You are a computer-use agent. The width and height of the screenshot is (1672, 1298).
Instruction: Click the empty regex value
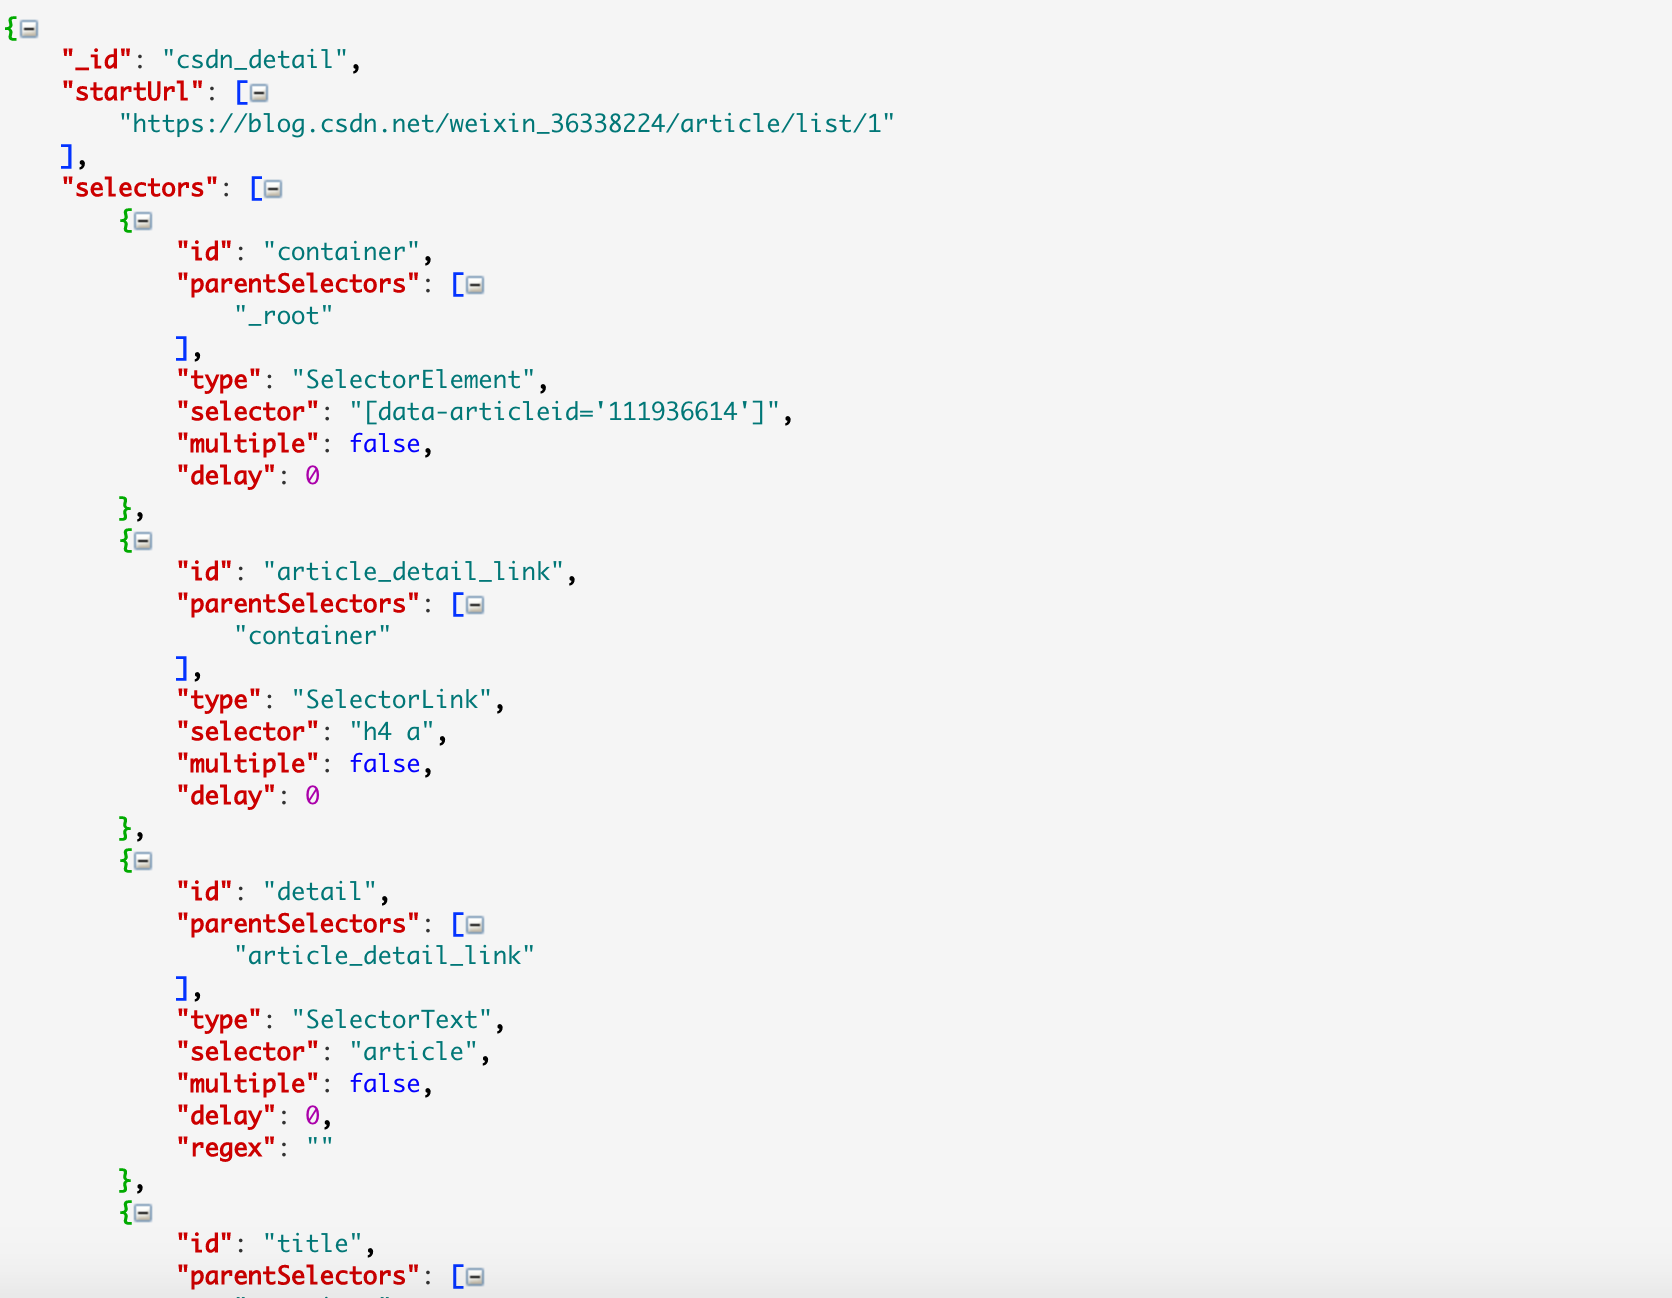pyautogui.click(x=320, y=1148)
